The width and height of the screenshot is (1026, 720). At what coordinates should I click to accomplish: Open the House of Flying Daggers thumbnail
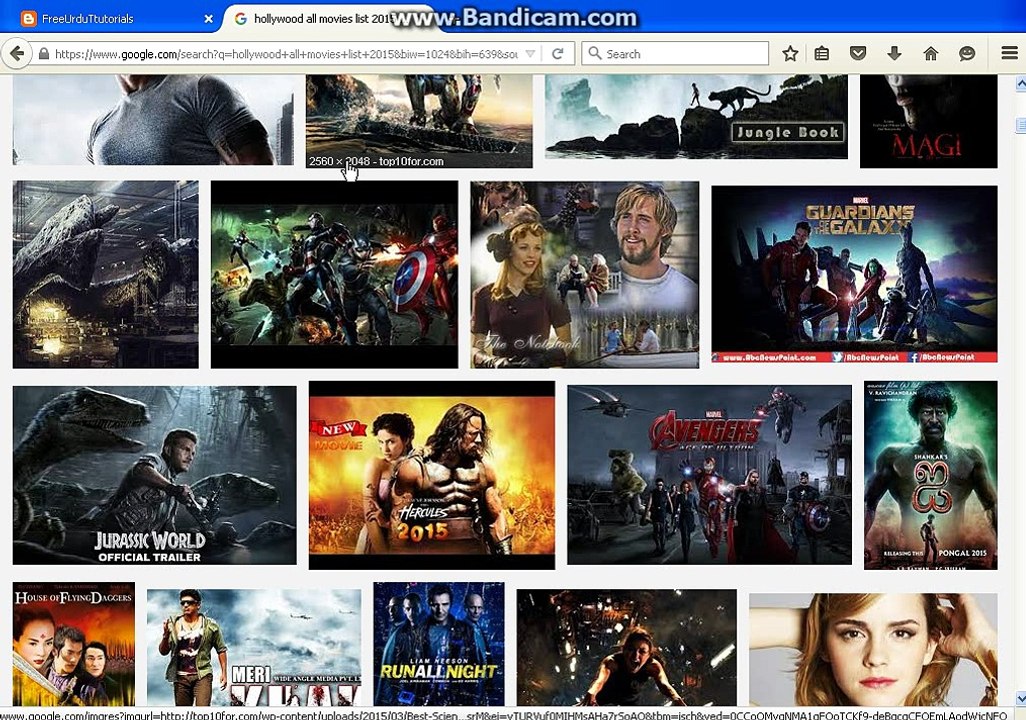click(x=74, y=643)
